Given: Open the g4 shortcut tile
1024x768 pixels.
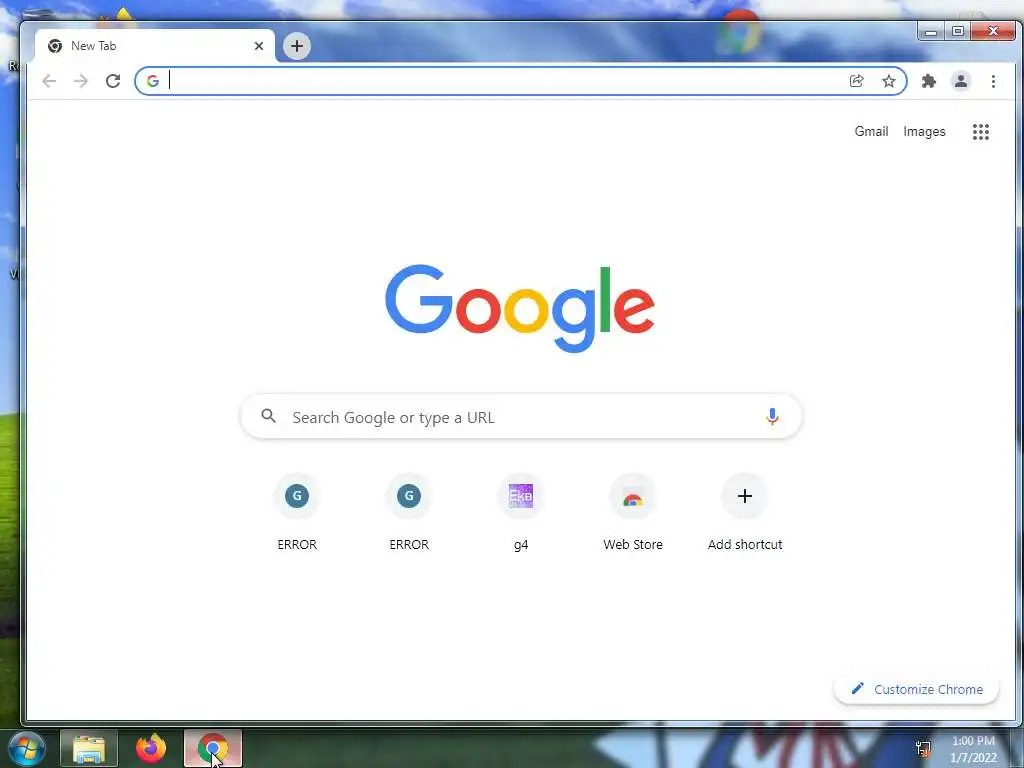Looking at the screenshot, I should tap(521, 513).
